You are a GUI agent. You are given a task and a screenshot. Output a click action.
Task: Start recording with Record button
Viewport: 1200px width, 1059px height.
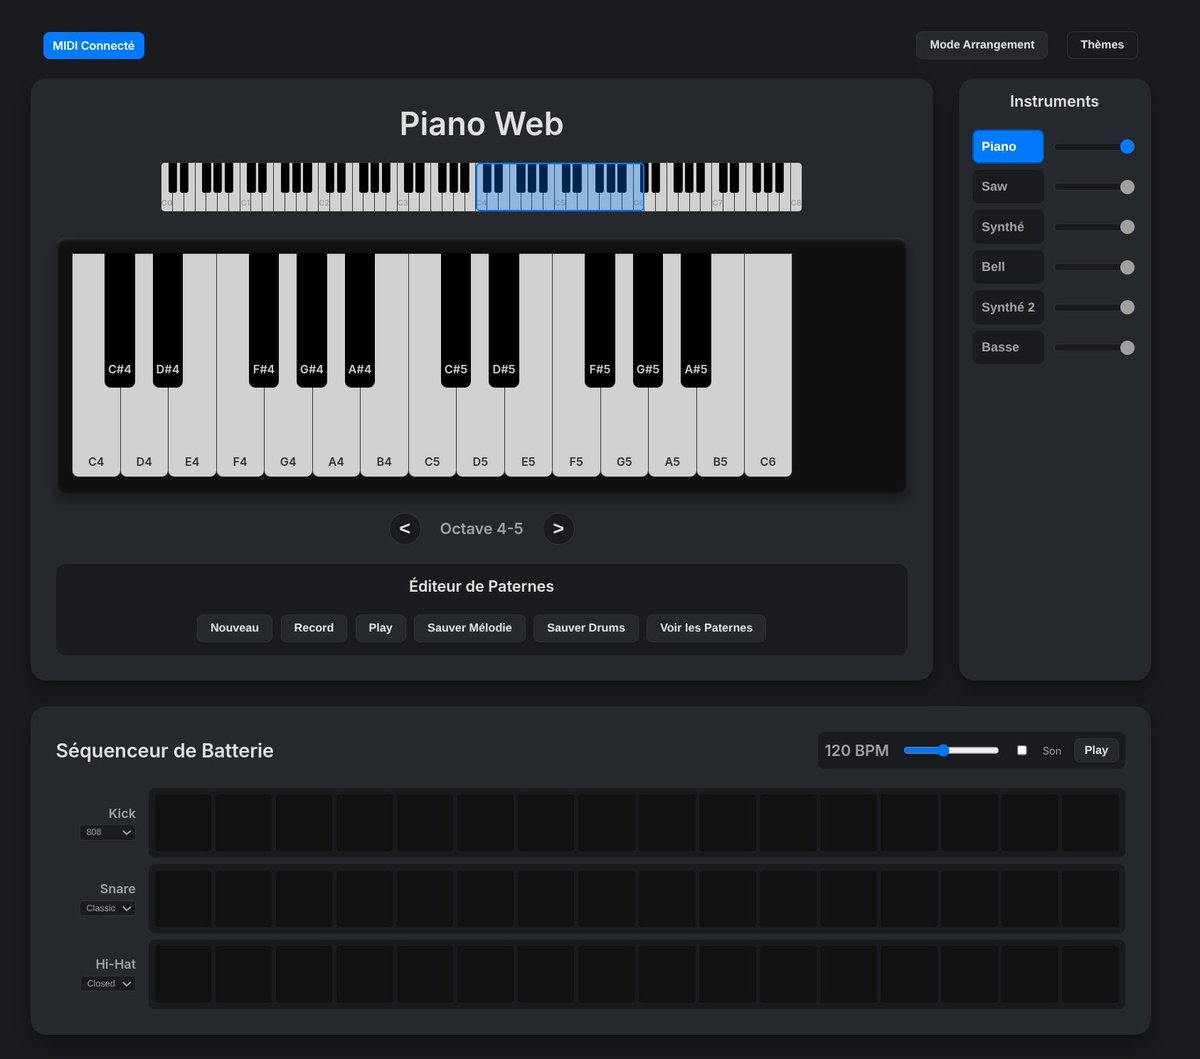(314, 628)
